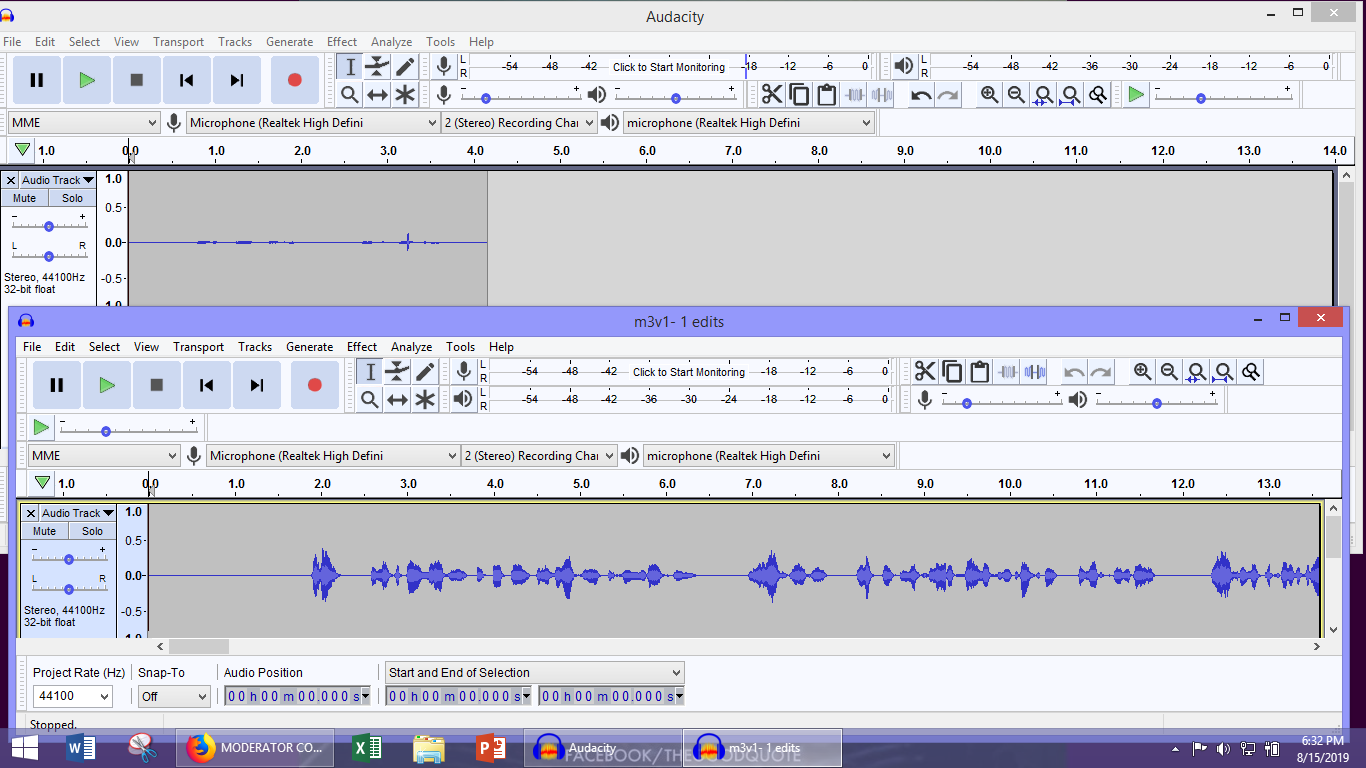Click Skip to Start transport button
The image size is (1366, 768).
click(187, 80)
